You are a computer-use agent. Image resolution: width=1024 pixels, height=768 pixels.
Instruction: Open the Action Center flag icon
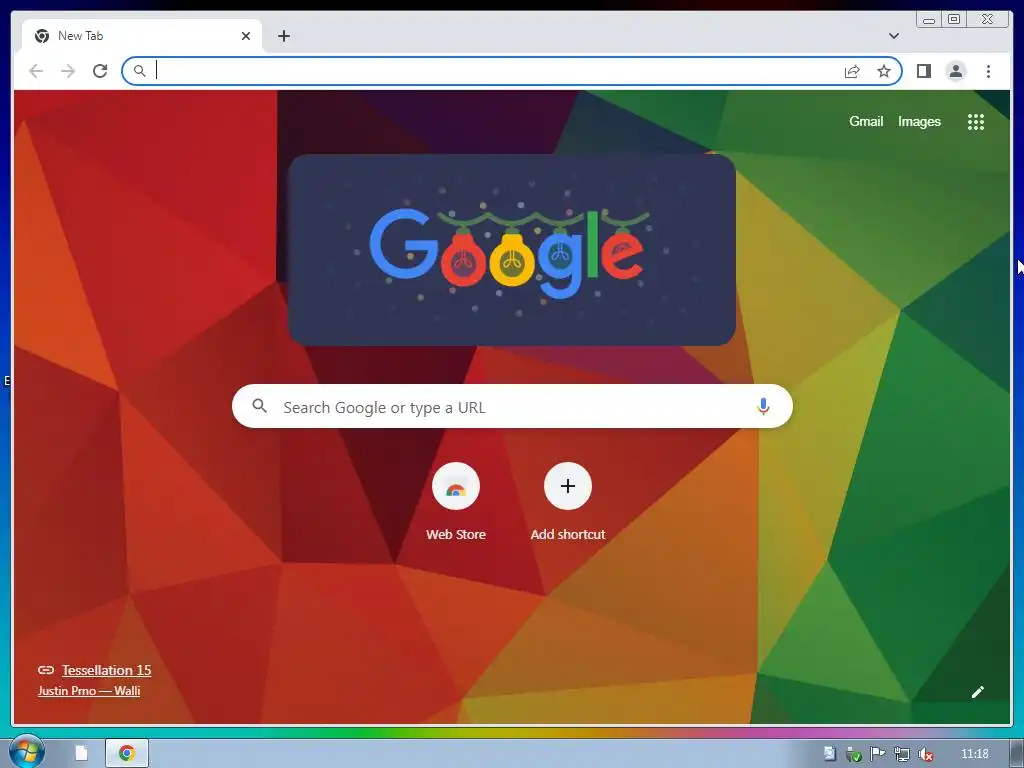click(x=877, y=754)
